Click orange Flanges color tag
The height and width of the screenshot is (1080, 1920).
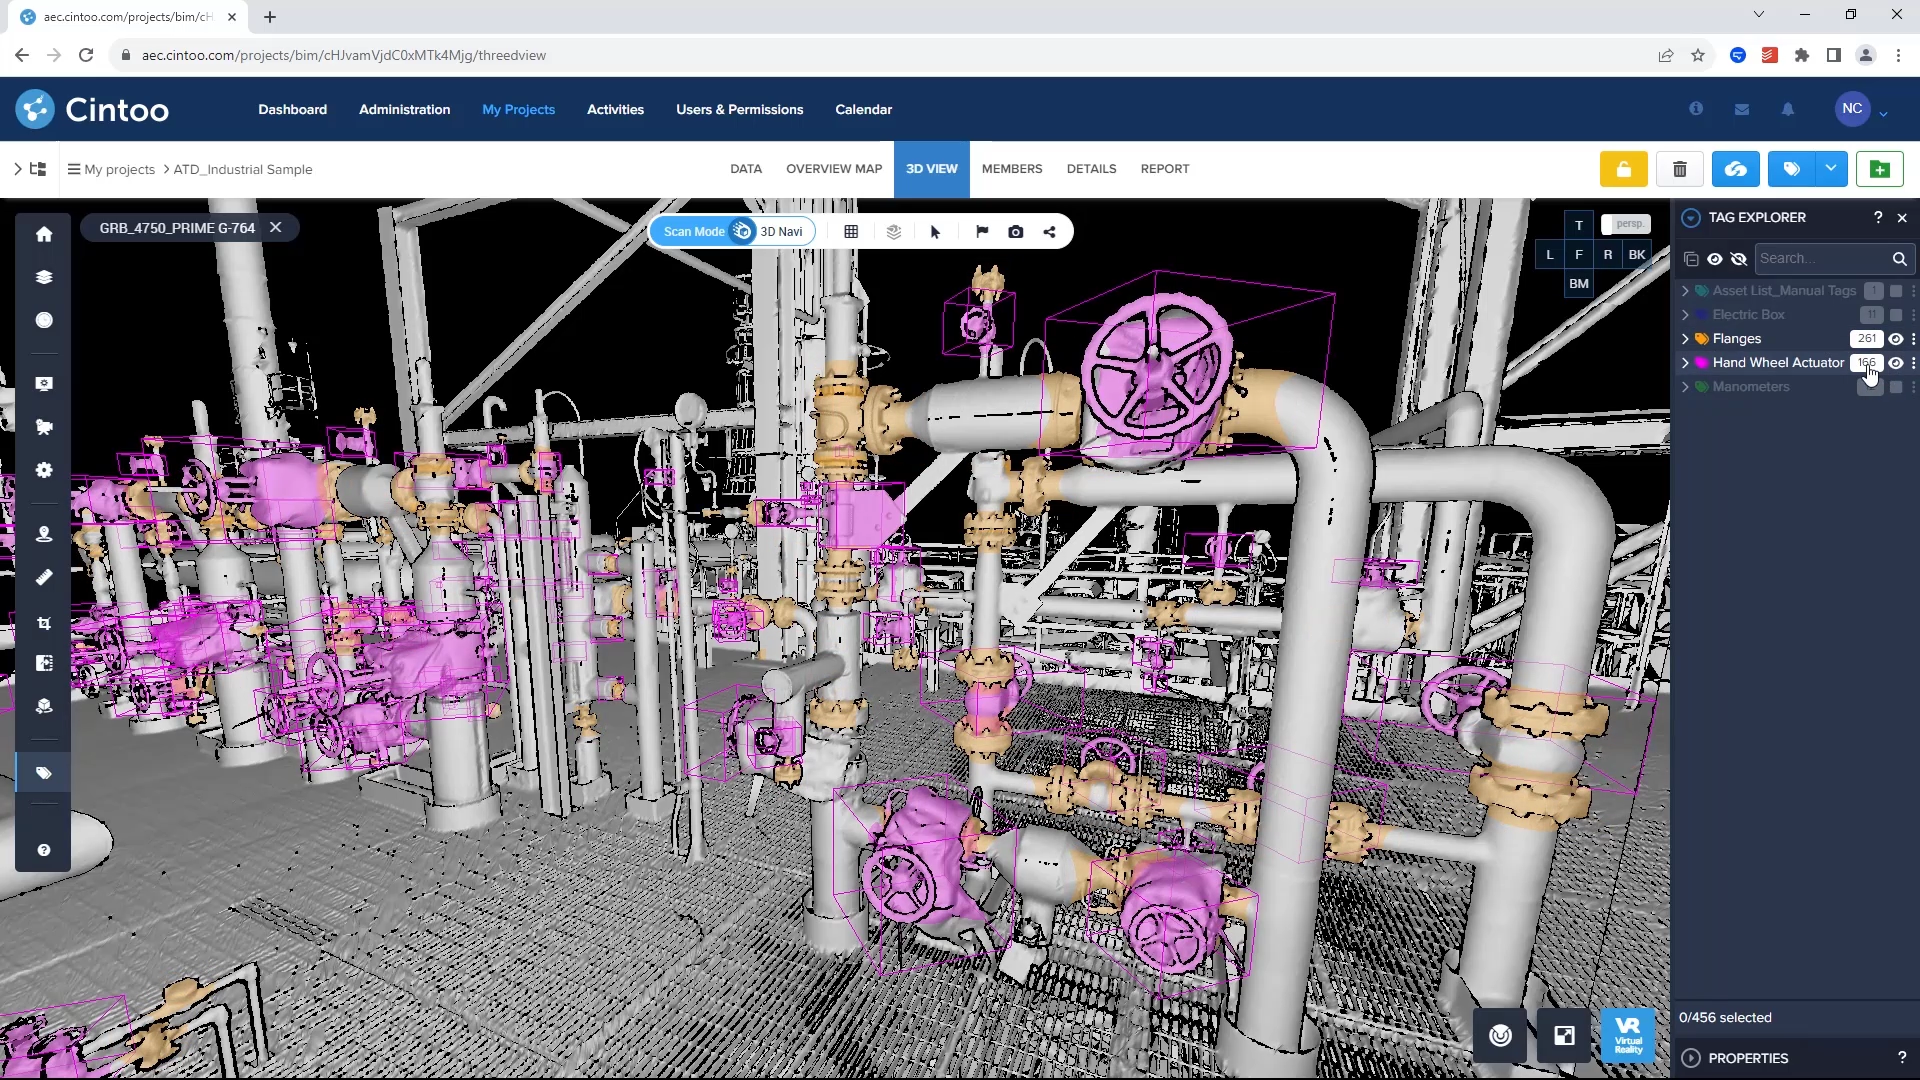1701,339
